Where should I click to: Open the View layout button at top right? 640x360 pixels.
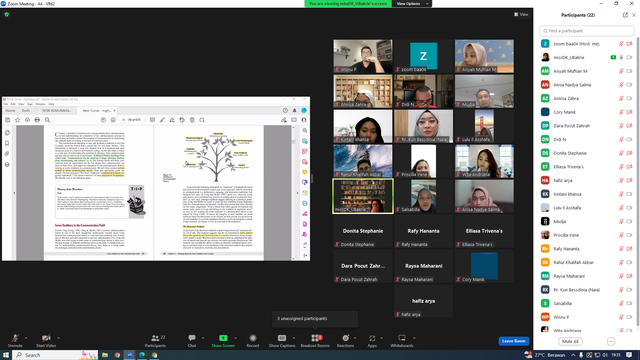[521, 14]
